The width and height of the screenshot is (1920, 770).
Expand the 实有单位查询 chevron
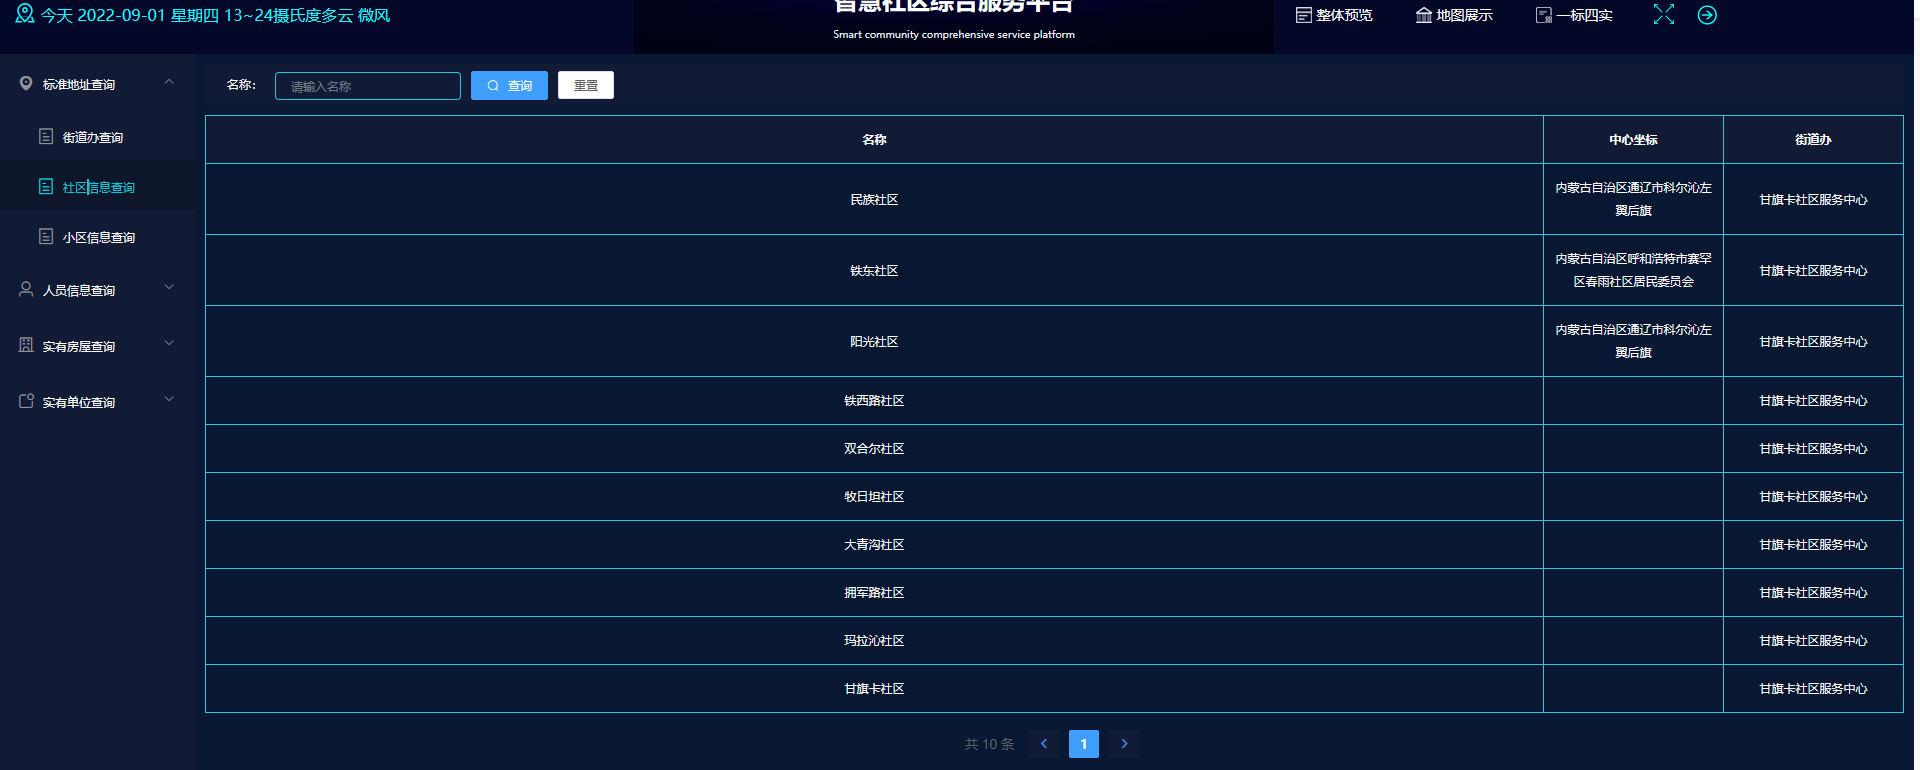pos(169,400)
